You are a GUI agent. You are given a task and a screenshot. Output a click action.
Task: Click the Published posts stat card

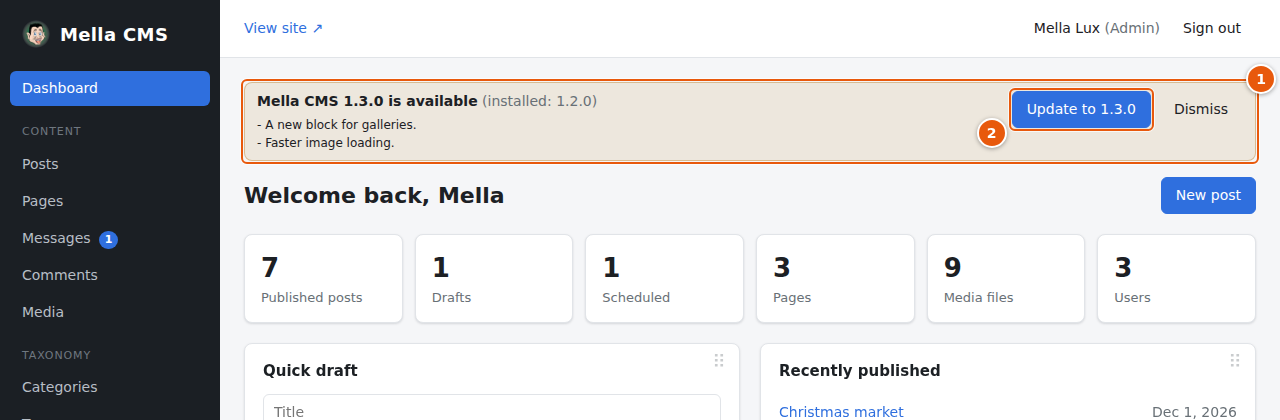tap(323, 279)
